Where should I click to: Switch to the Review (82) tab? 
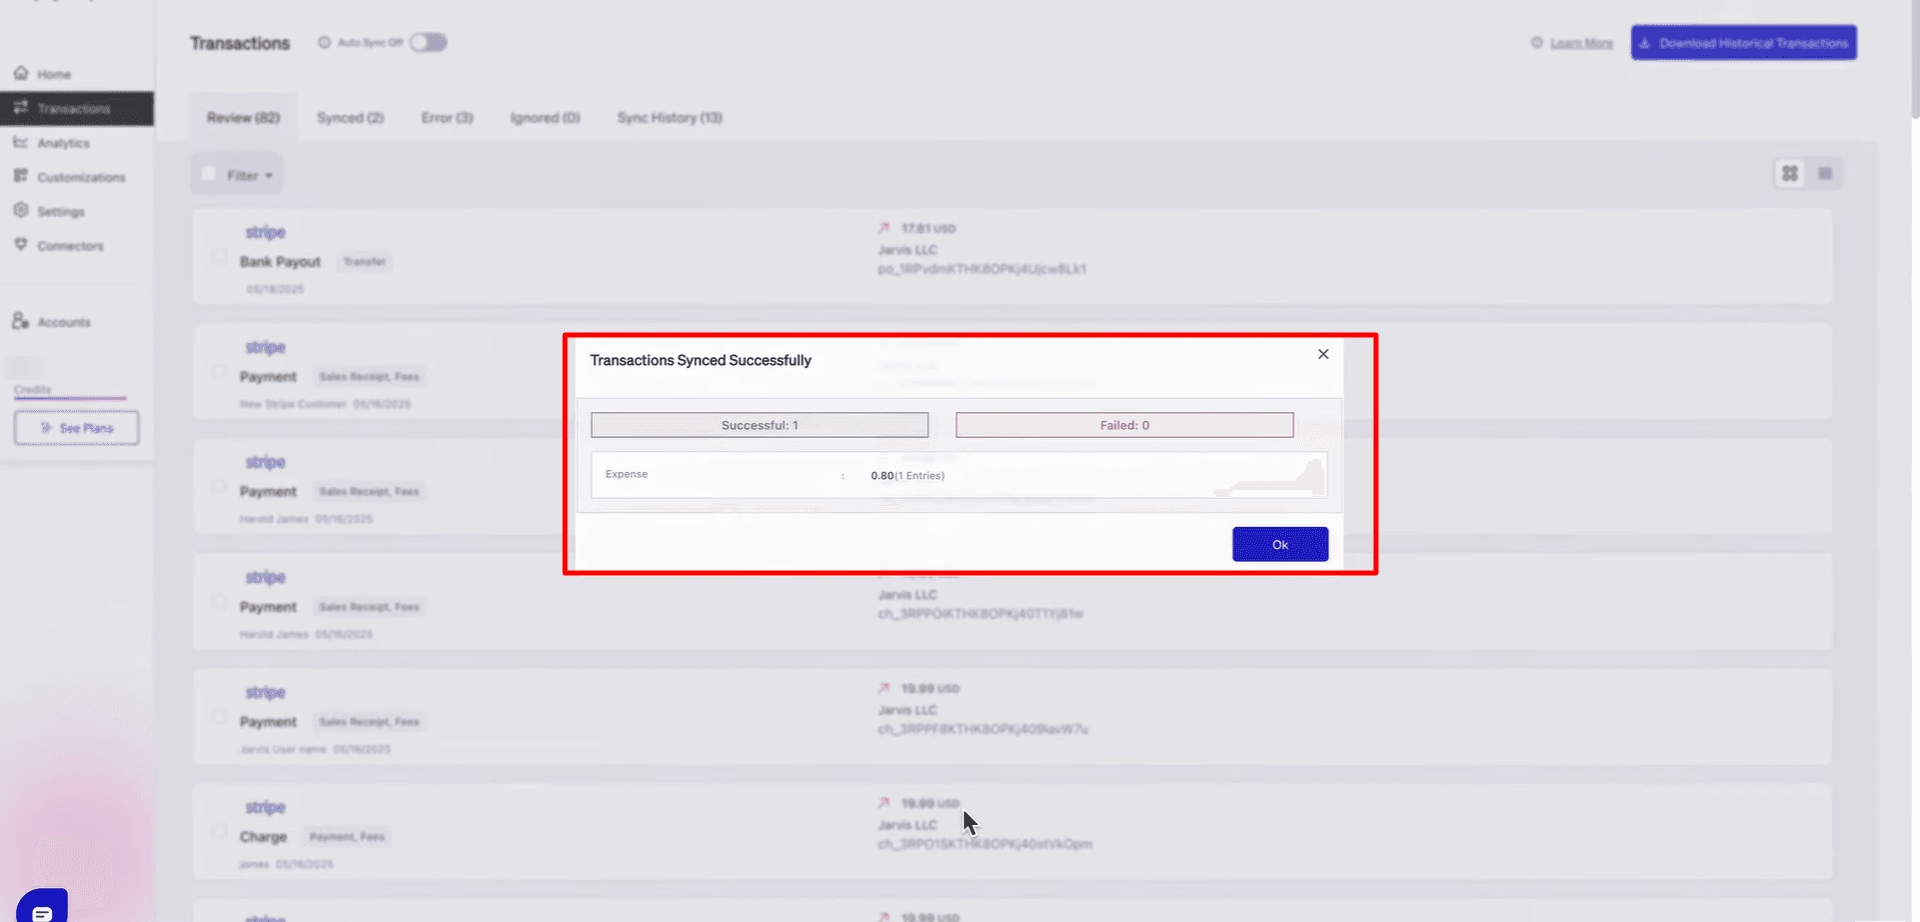coord(243,117)
